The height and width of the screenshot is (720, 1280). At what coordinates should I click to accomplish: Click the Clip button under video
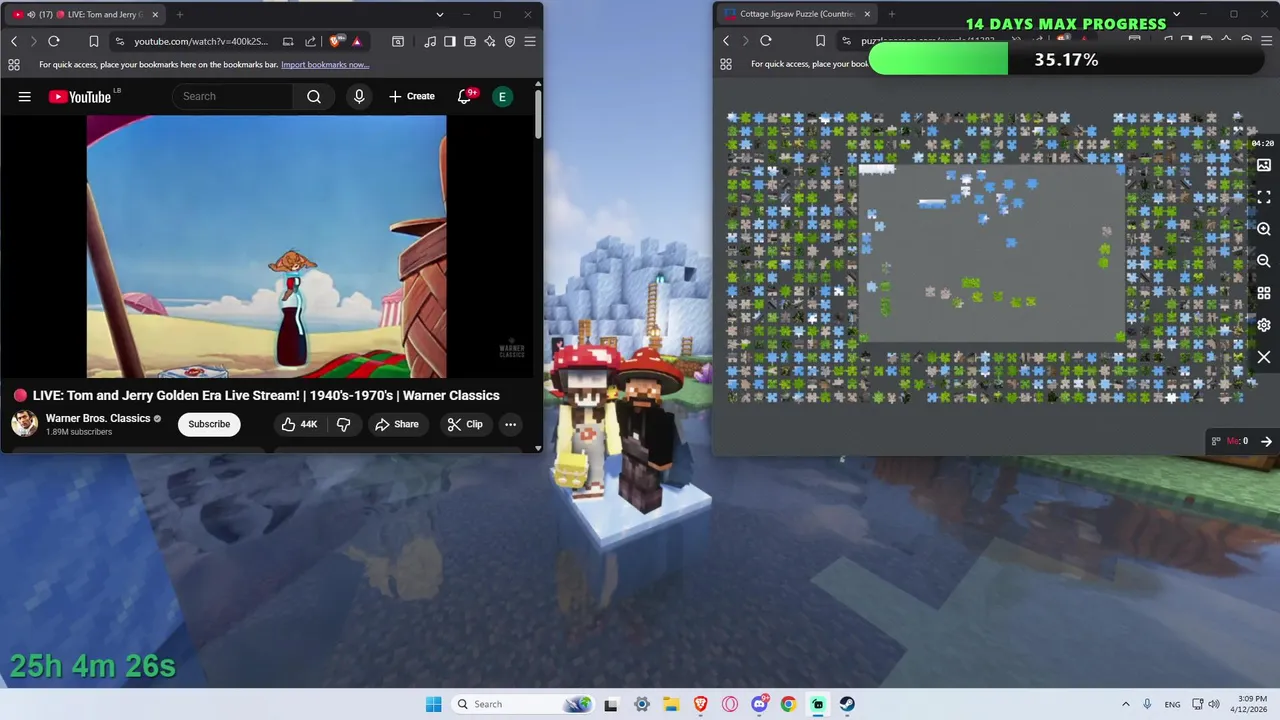pyautogui.click(x=465, y=424)
